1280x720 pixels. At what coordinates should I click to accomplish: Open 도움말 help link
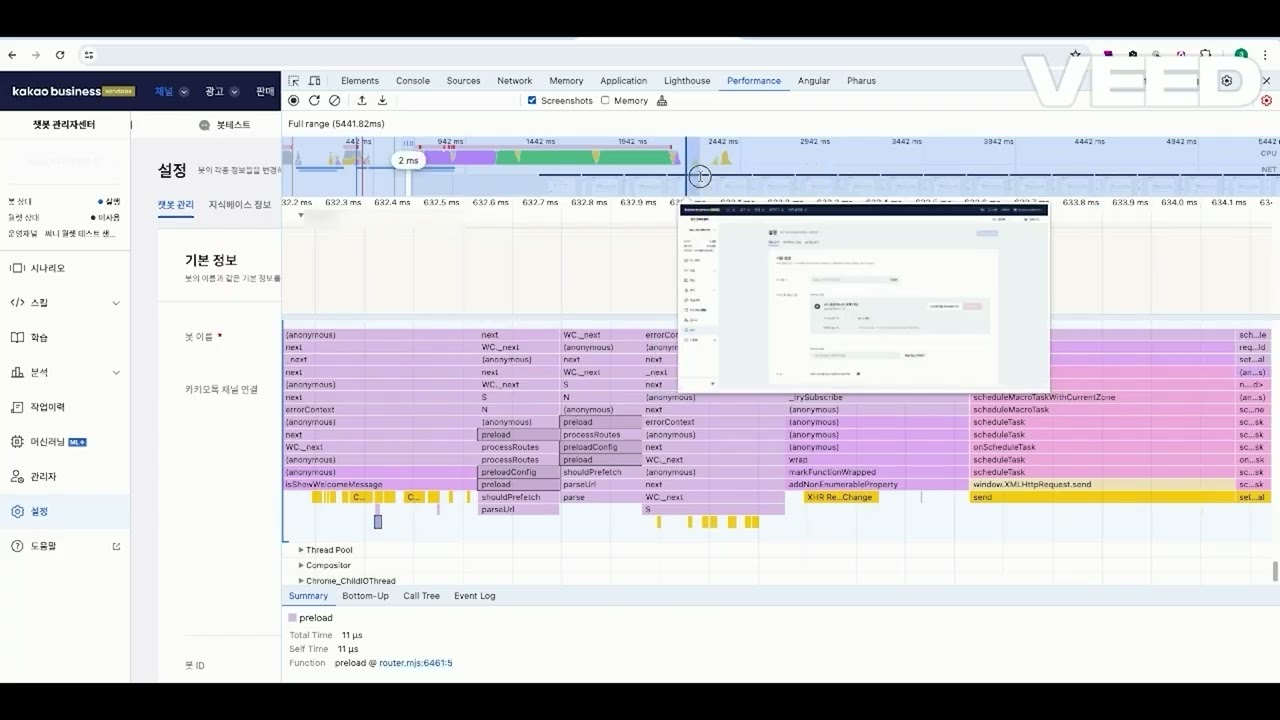coord(65,546)
